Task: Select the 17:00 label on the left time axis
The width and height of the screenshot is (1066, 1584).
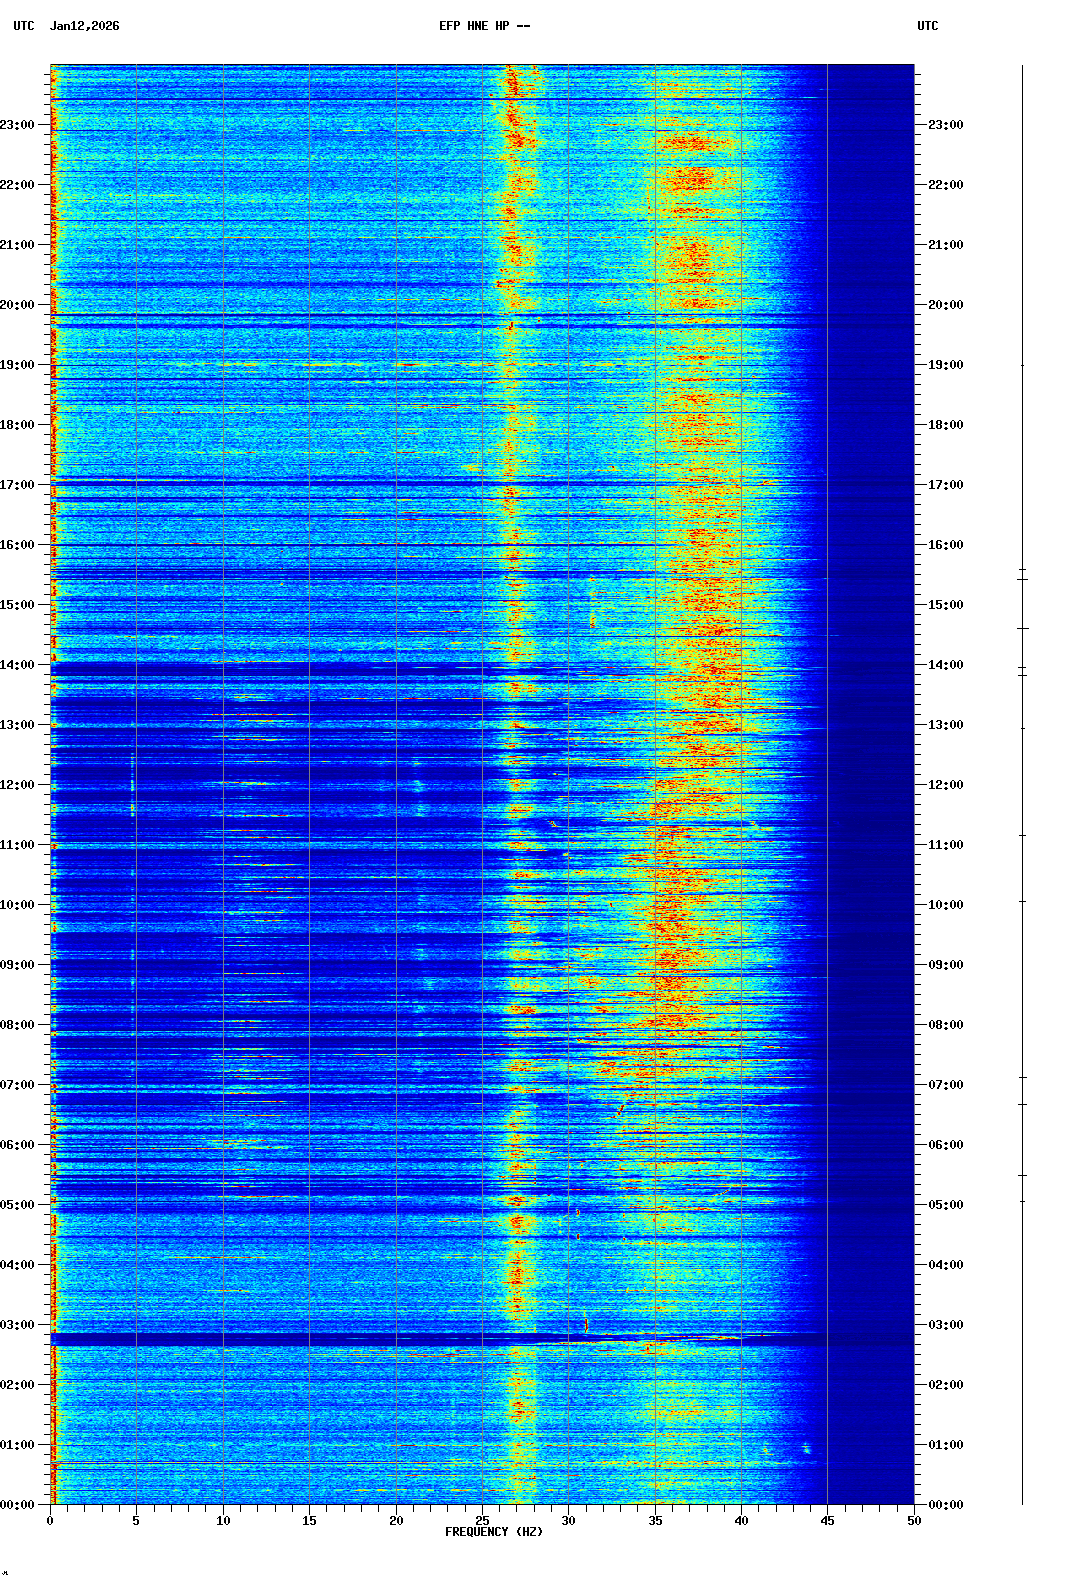Action: pyautogui.click(x=17, y=485)
